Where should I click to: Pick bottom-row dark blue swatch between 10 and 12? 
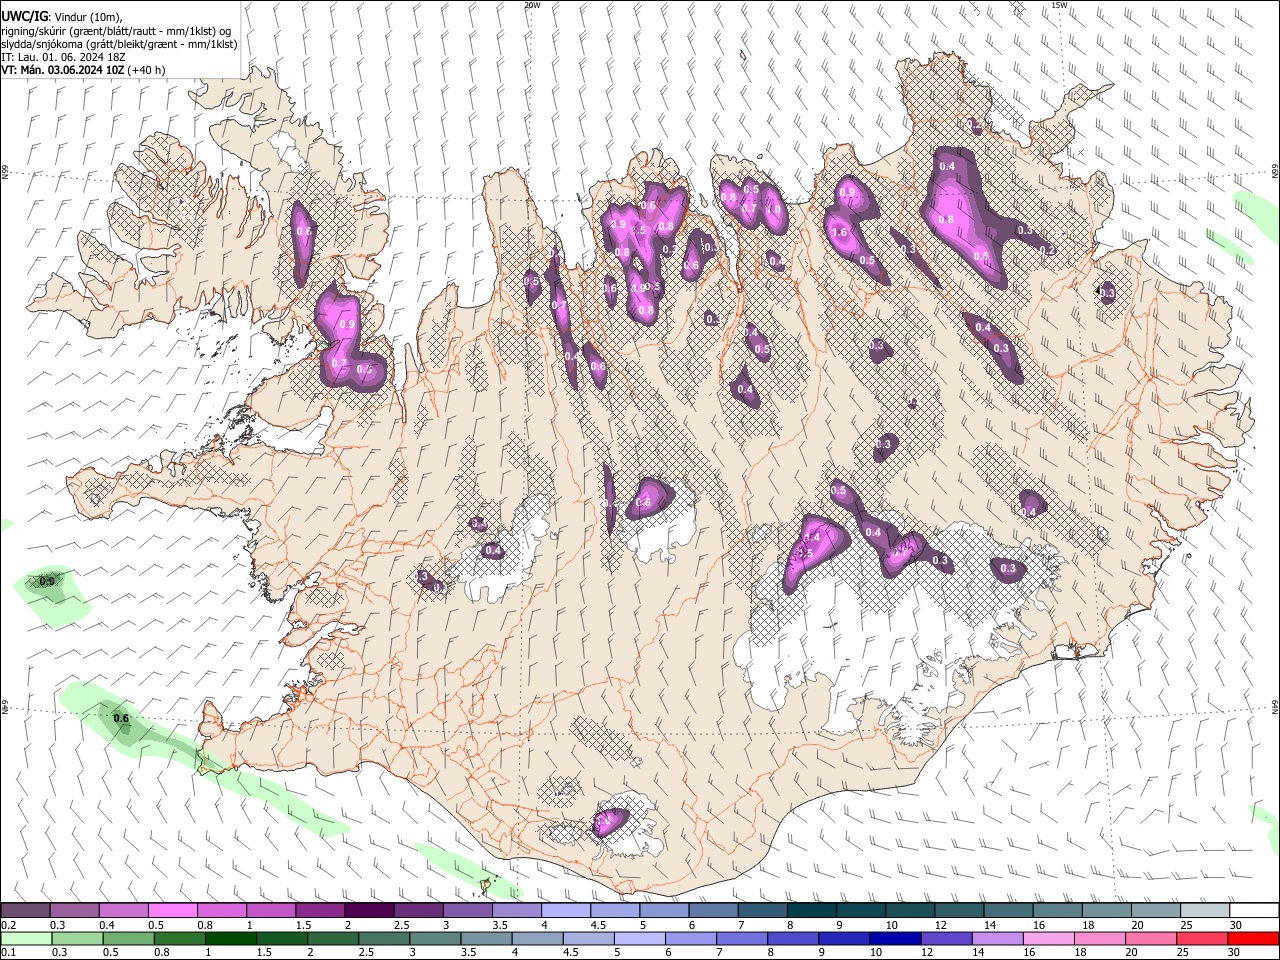(x=894, y=939)
